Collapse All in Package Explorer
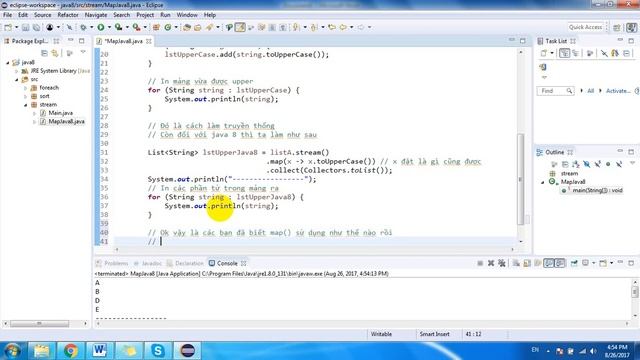The height and width of the screenshot is (360, 640). coord(44,53)
